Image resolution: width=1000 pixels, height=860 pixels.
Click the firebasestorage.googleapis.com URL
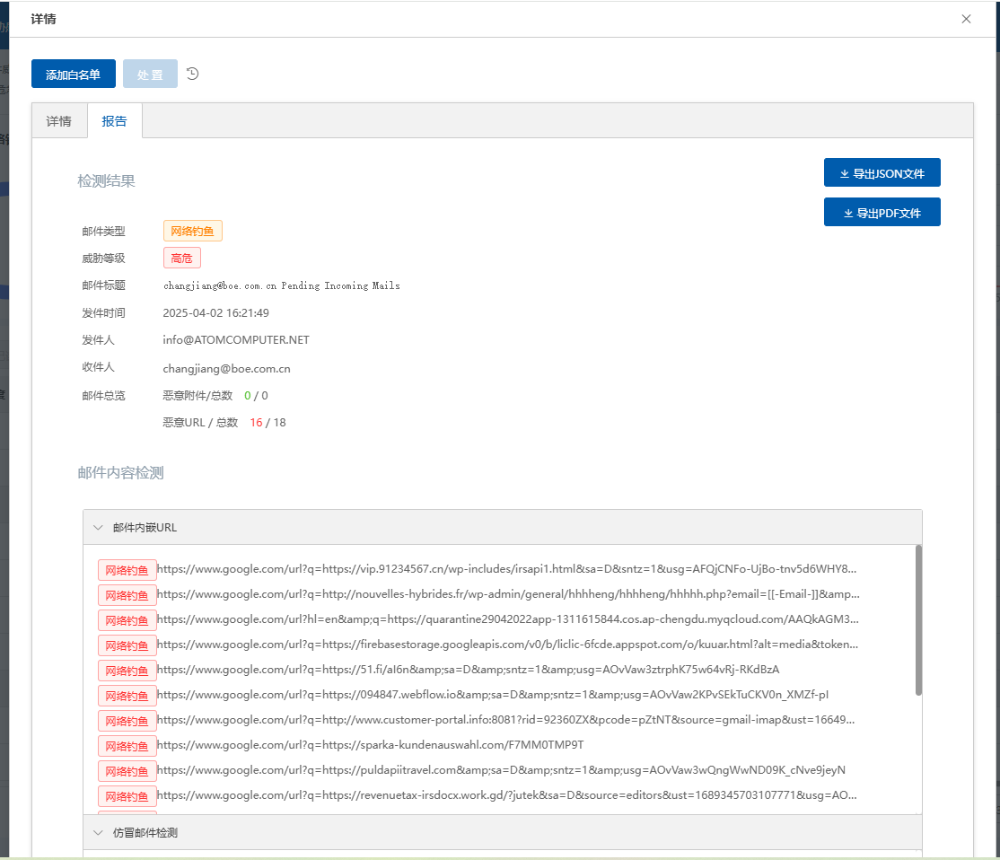click(x=506, y=645)
